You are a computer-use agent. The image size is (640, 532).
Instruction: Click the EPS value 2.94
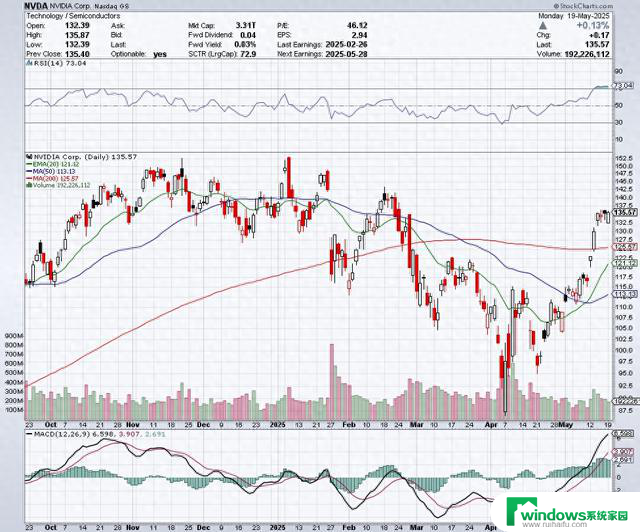pyautogui.click(x=360, y=35)
